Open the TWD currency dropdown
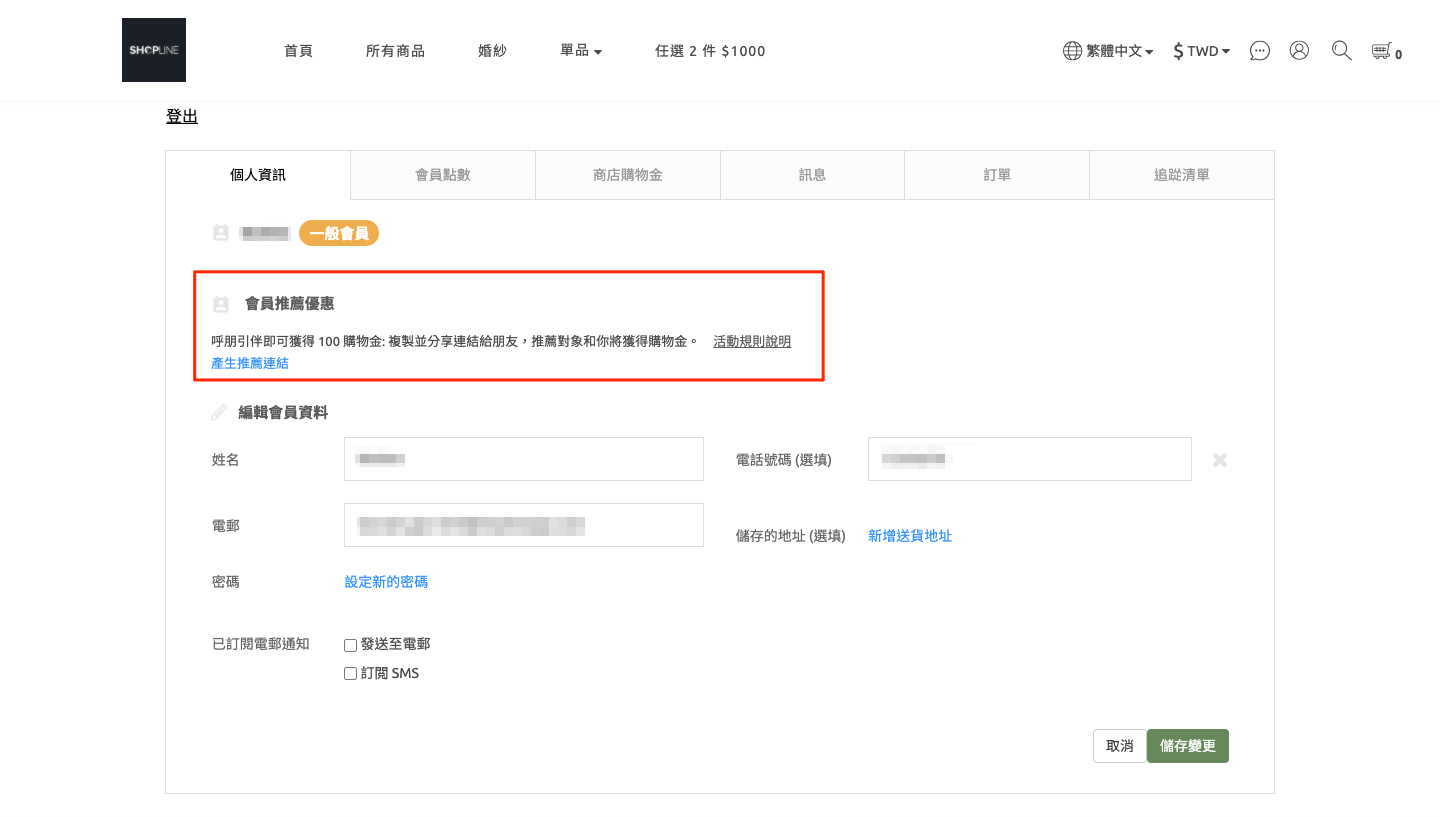Image resolution: width=1440 pixels, height=817 pixels. coord(1208,50)
